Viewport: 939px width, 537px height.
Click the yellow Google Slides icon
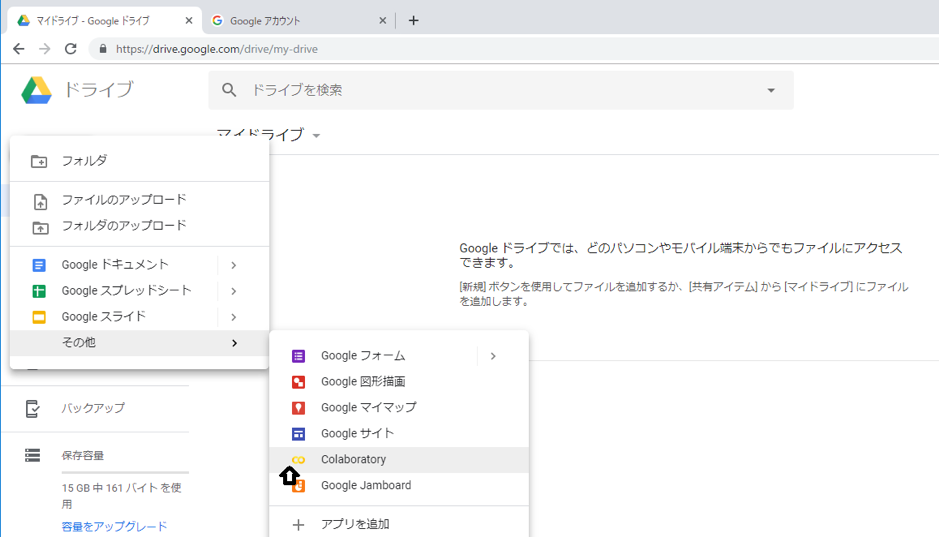[39, 317]
